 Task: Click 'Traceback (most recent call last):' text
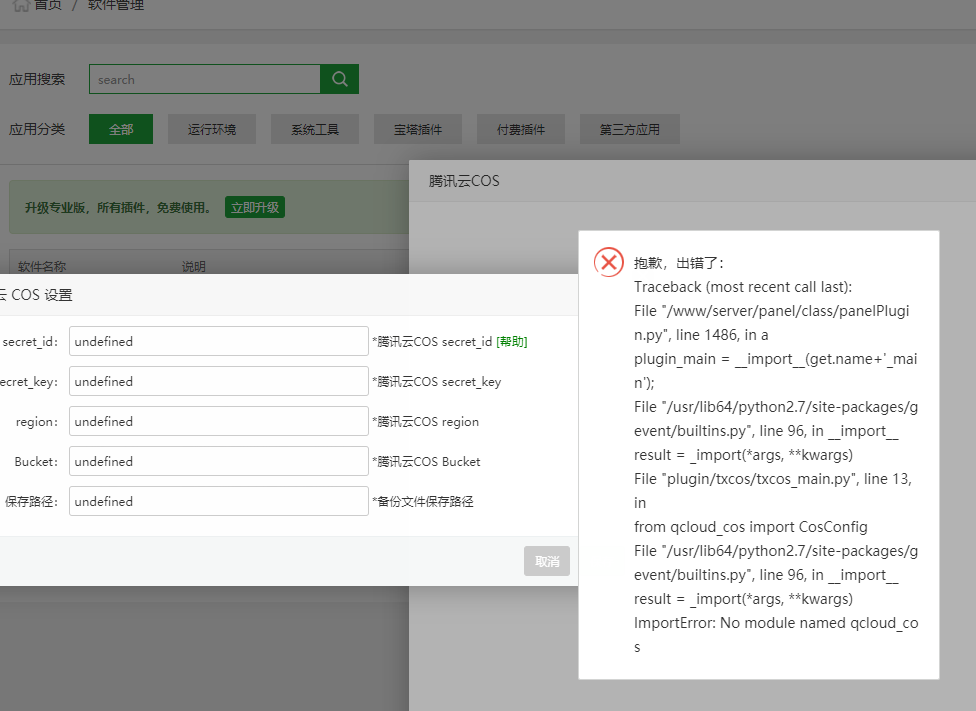tap(743, 286)
